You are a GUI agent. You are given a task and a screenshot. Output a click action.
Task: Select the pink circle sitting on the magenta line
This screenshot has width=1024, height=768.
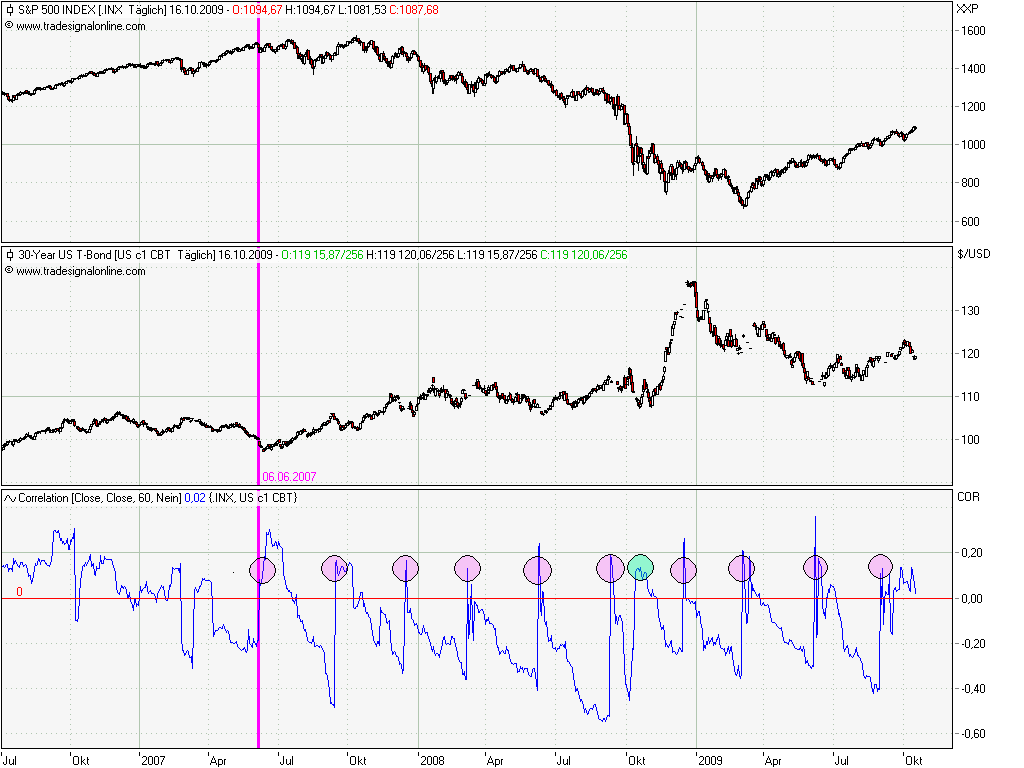[x=263, y=569]
